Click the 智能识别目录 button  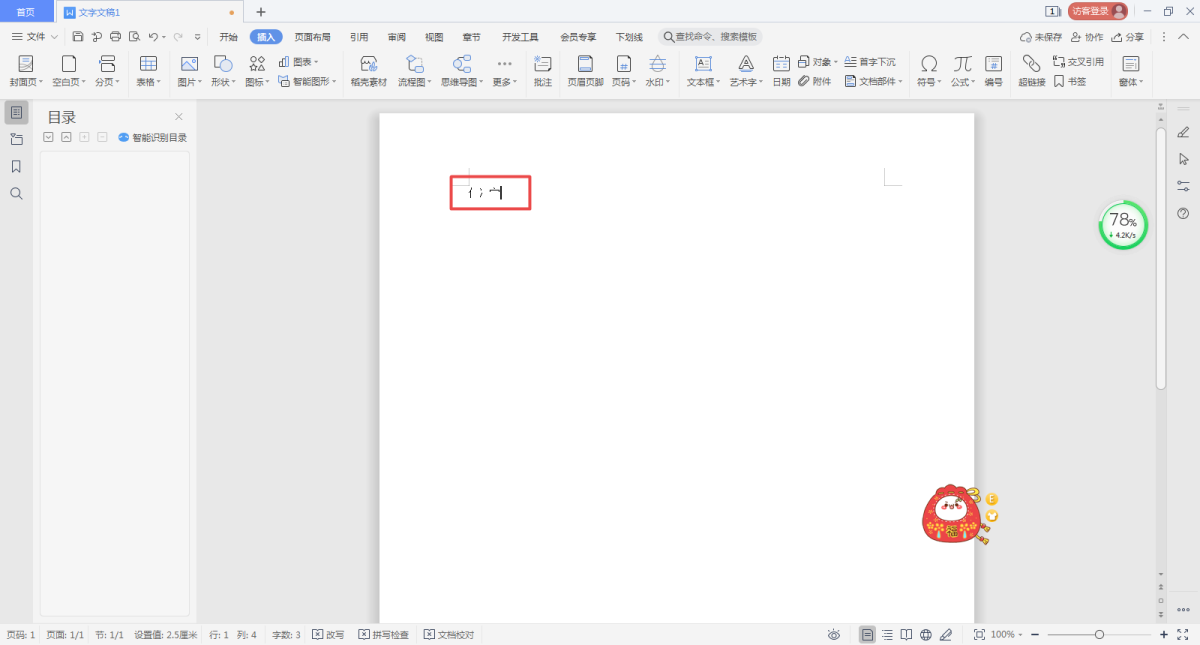point(153,137)
